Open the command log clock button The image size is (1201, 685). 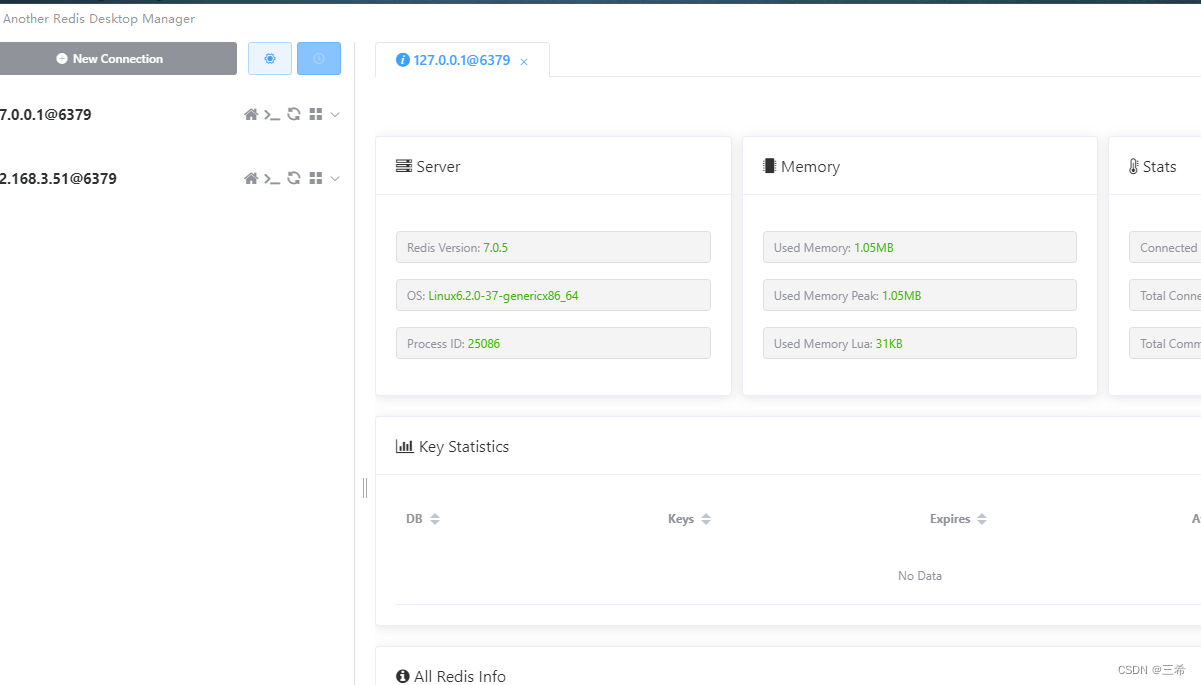[319, 59]
